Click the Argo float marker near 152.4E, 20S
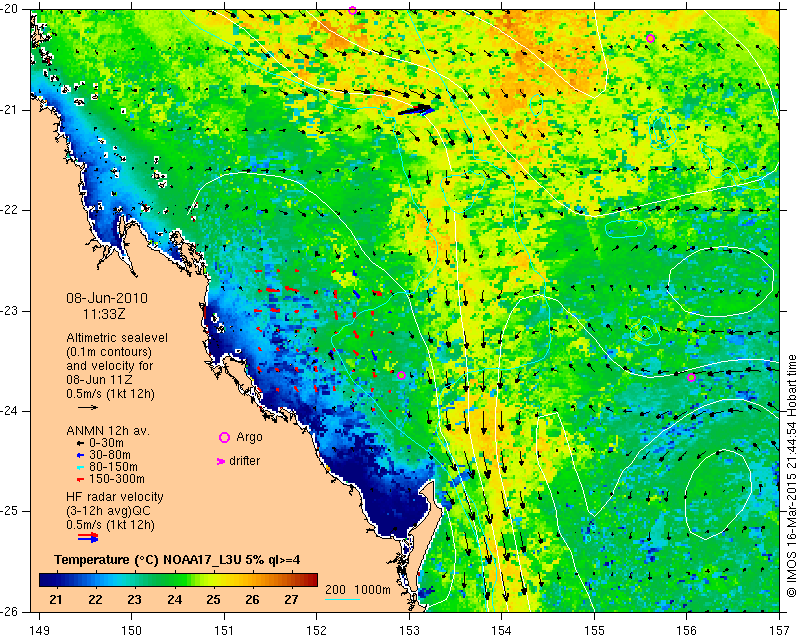 [353, 10]
